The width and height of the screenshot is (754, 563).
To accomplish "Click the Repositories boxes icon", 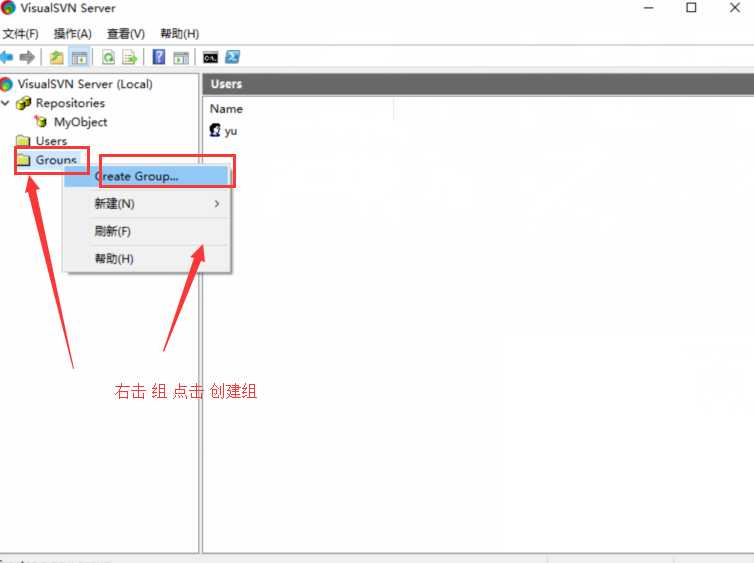I will point(24,103).
